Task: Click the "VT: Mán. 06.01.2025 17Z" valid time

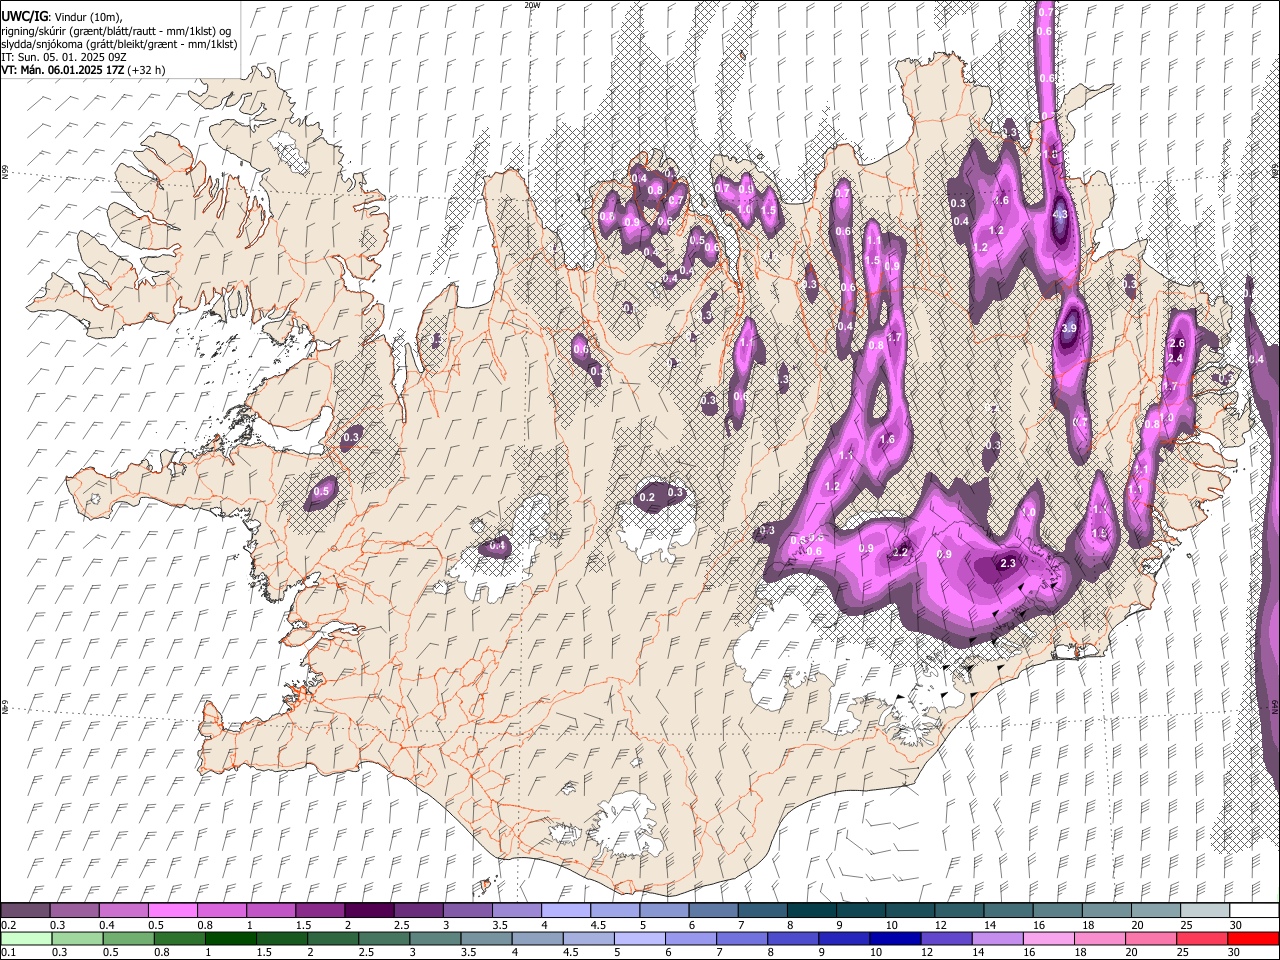Action: point(62,70)
